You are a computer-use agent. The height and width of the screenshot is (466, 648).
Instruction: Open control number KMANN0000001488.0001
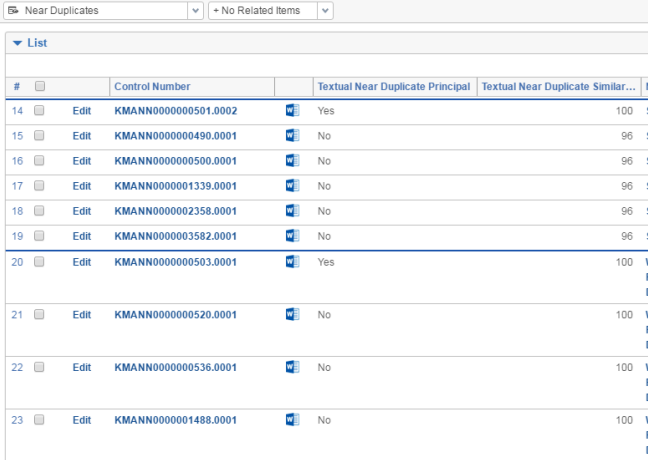176,421
